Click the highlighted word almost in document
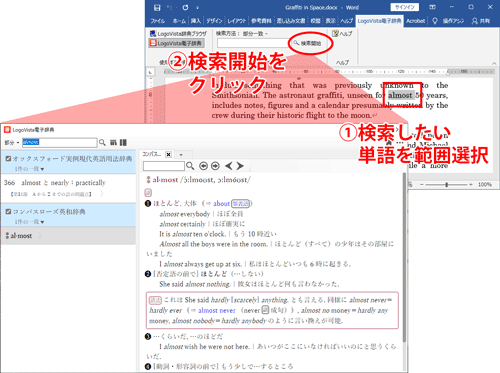The image size is (500, 373). pos(400,95)
